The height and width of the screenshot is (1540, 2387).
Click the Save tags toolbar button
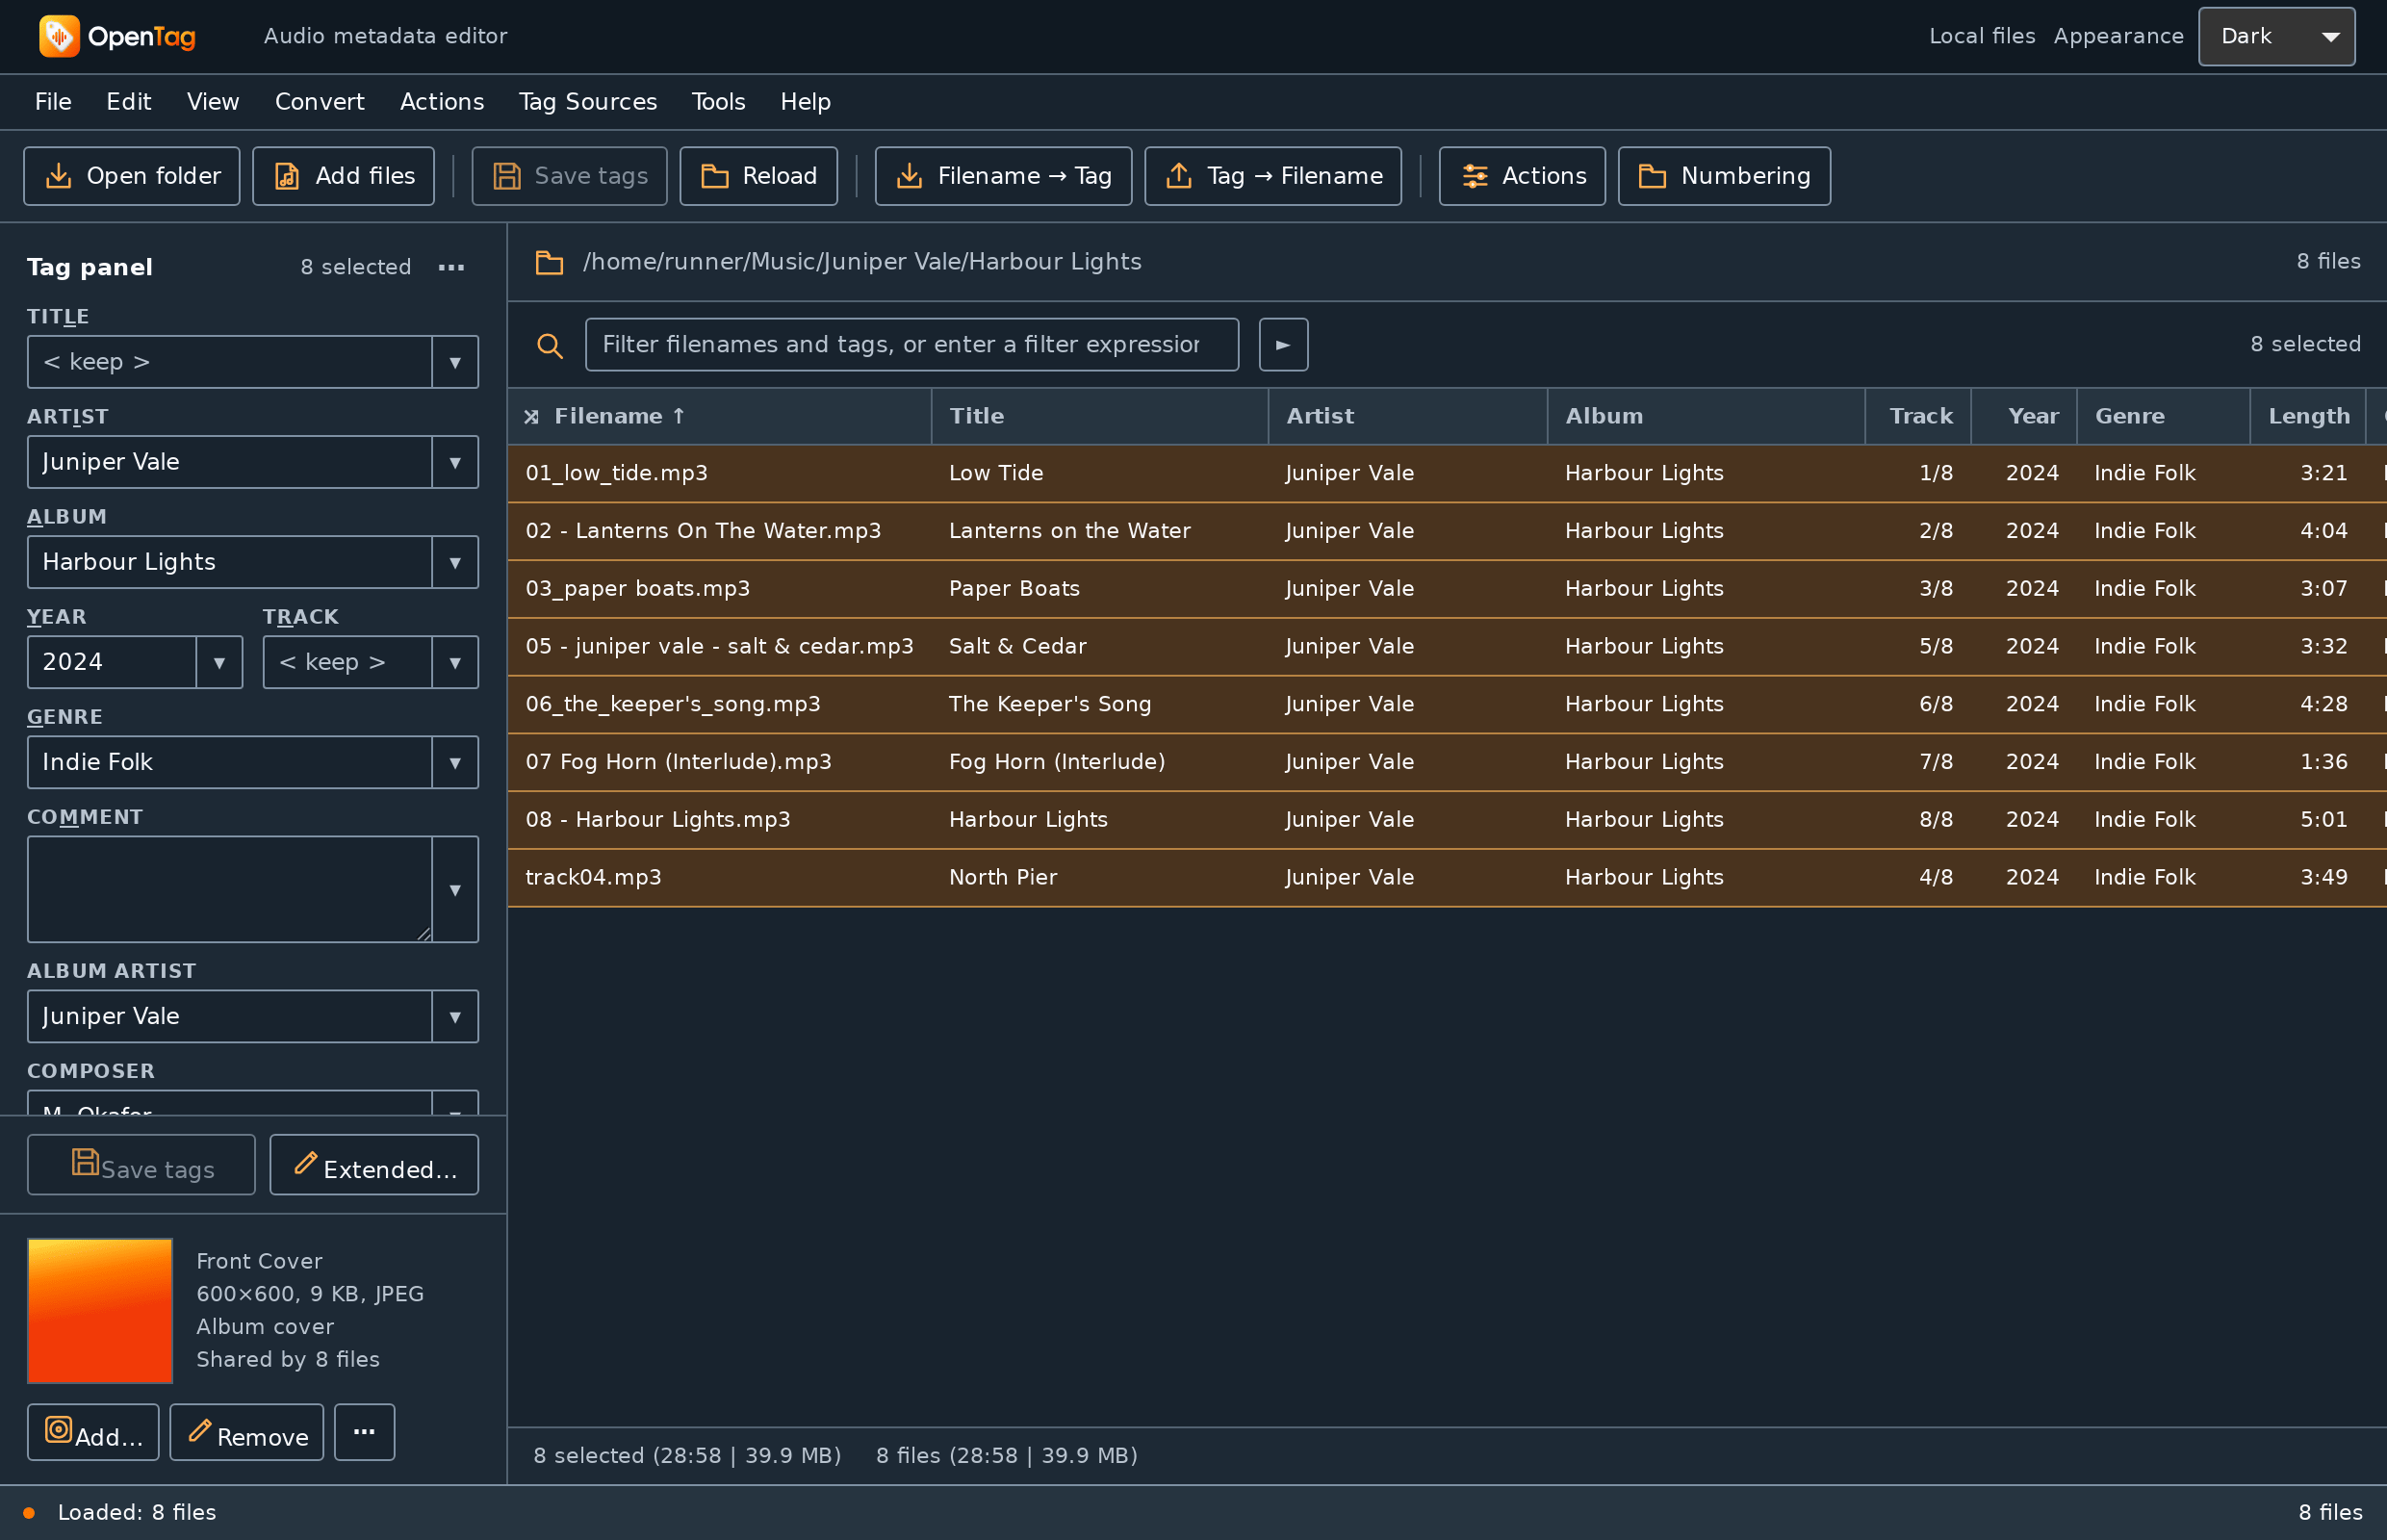[569, 176]
